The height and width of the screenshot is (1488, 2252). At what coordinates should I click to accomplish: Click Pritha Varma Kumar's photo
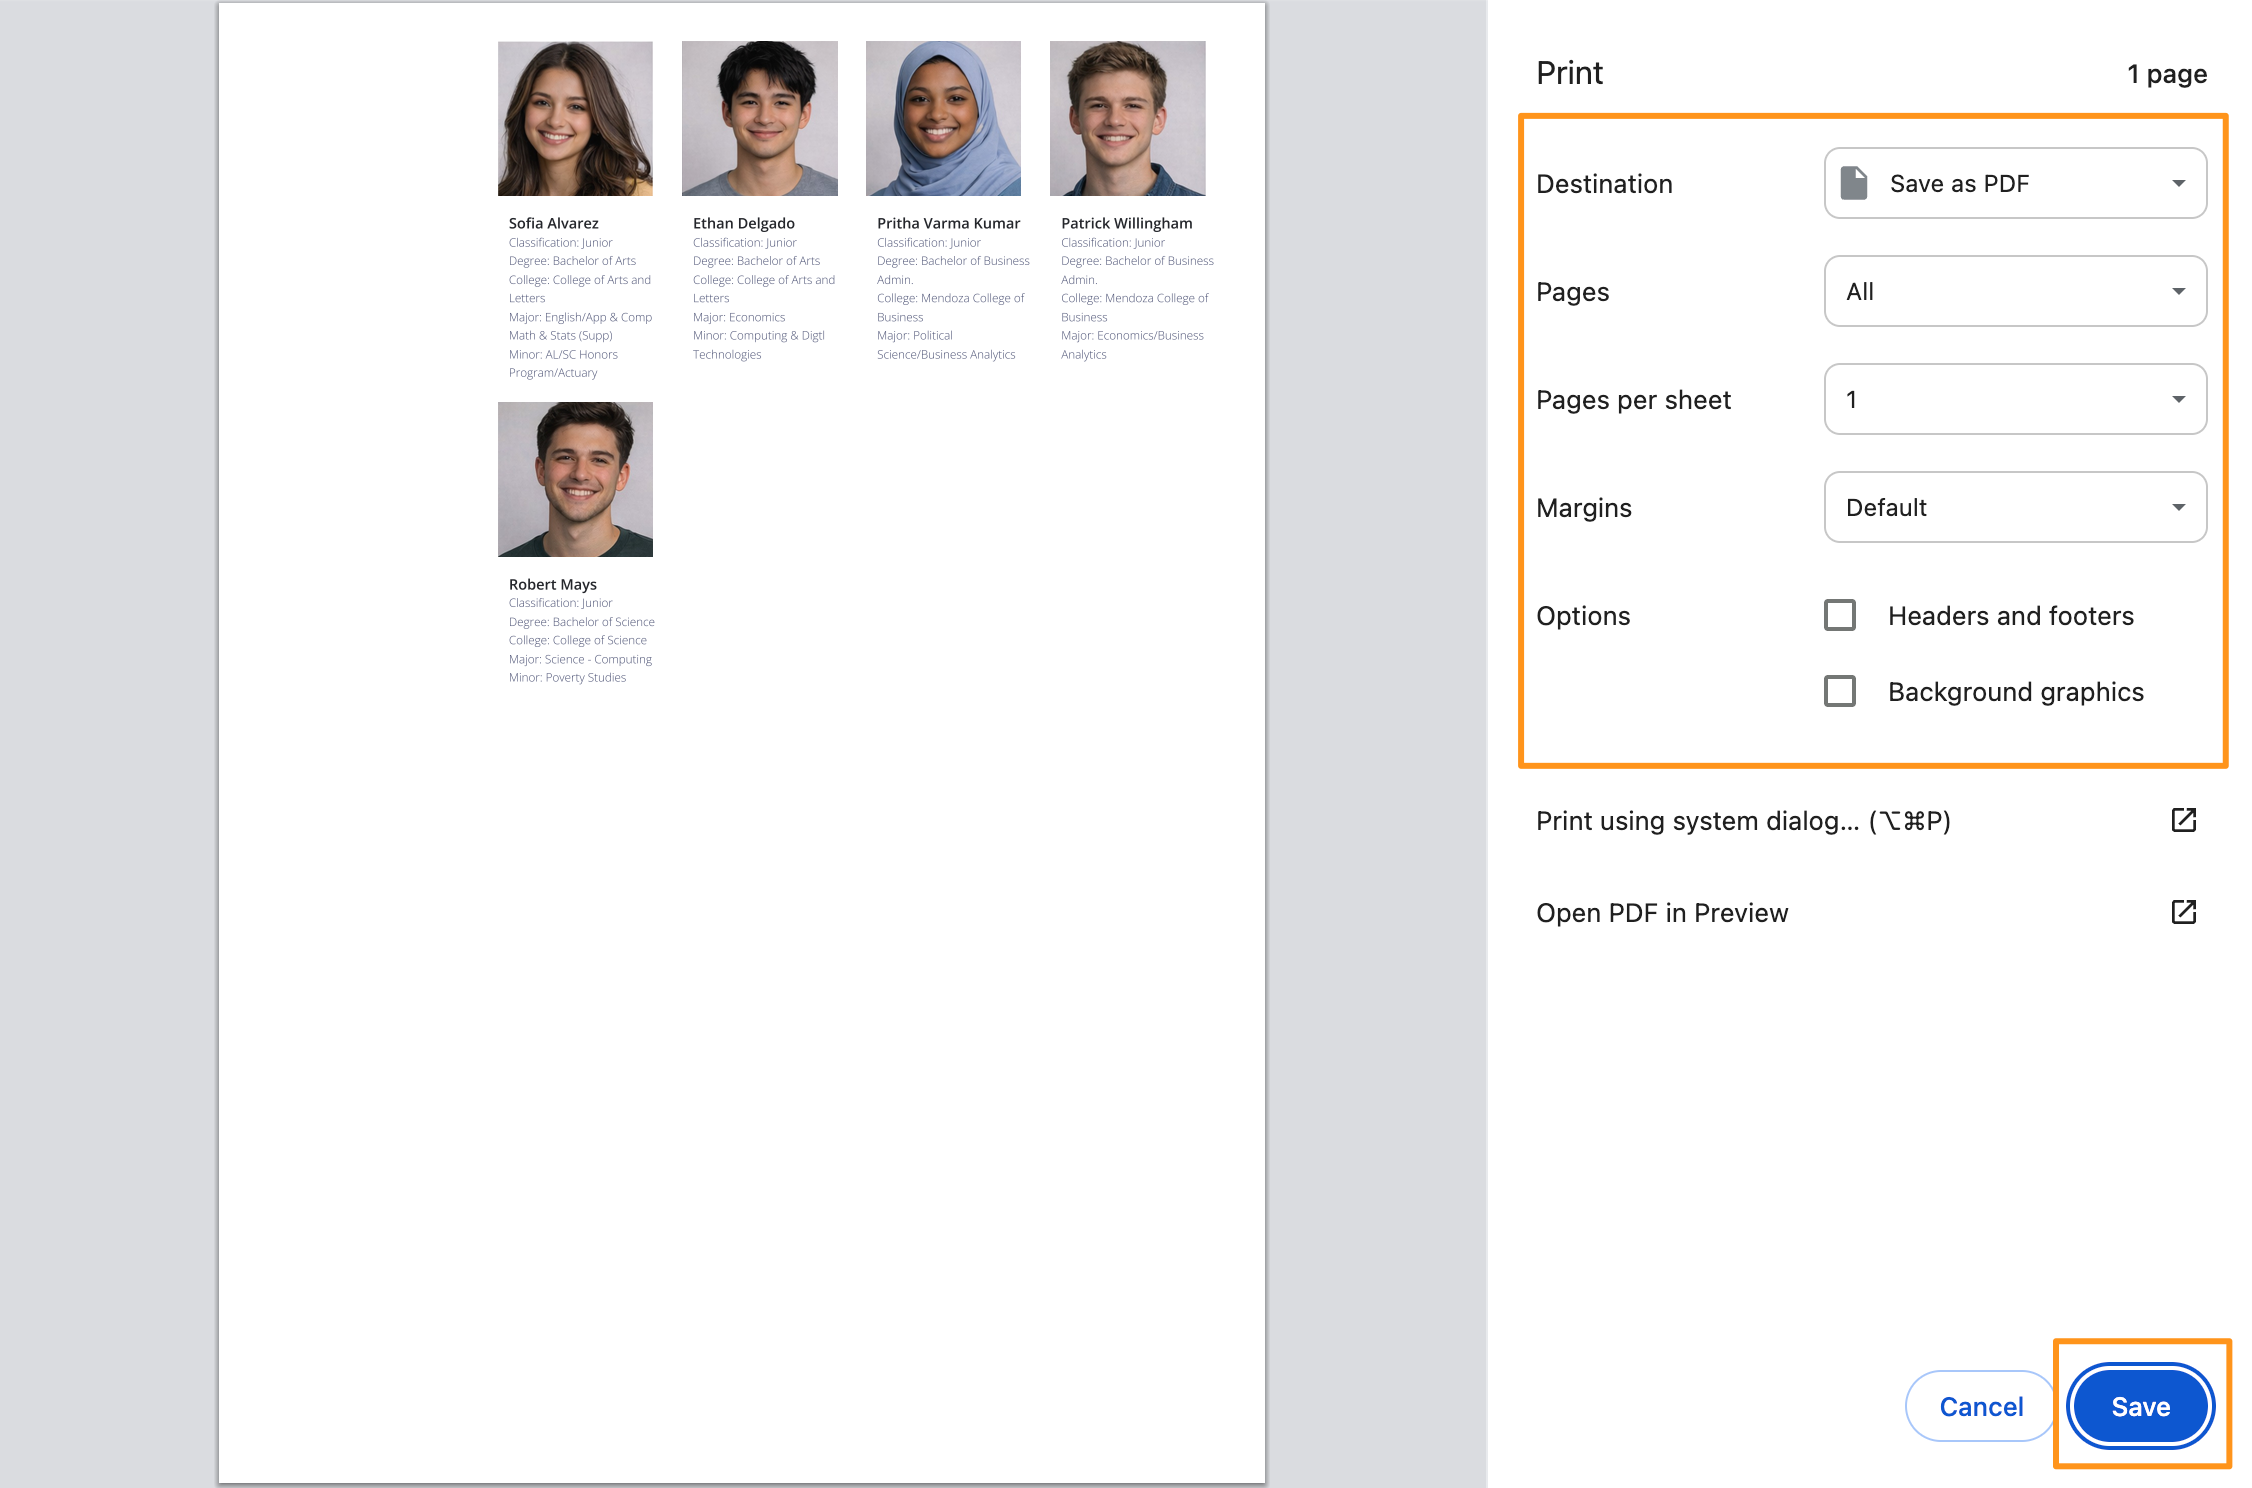943,118
